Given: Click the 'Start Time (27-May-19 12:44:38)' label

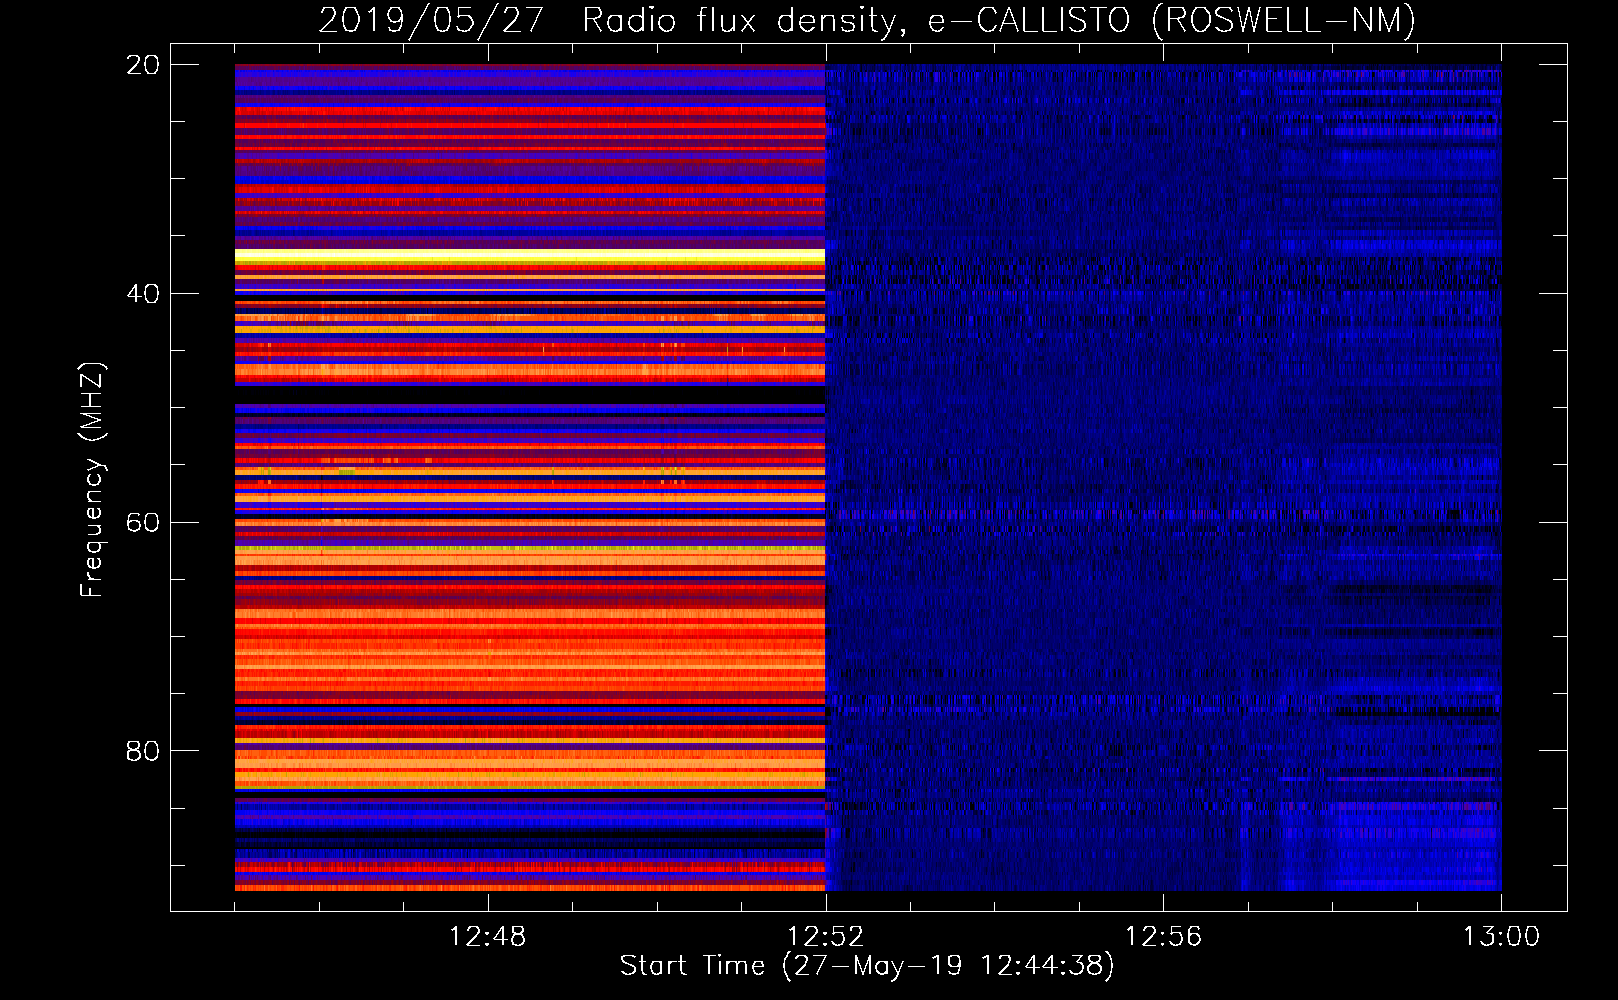Looking at the screenshot, I should [x=867, y=966].
